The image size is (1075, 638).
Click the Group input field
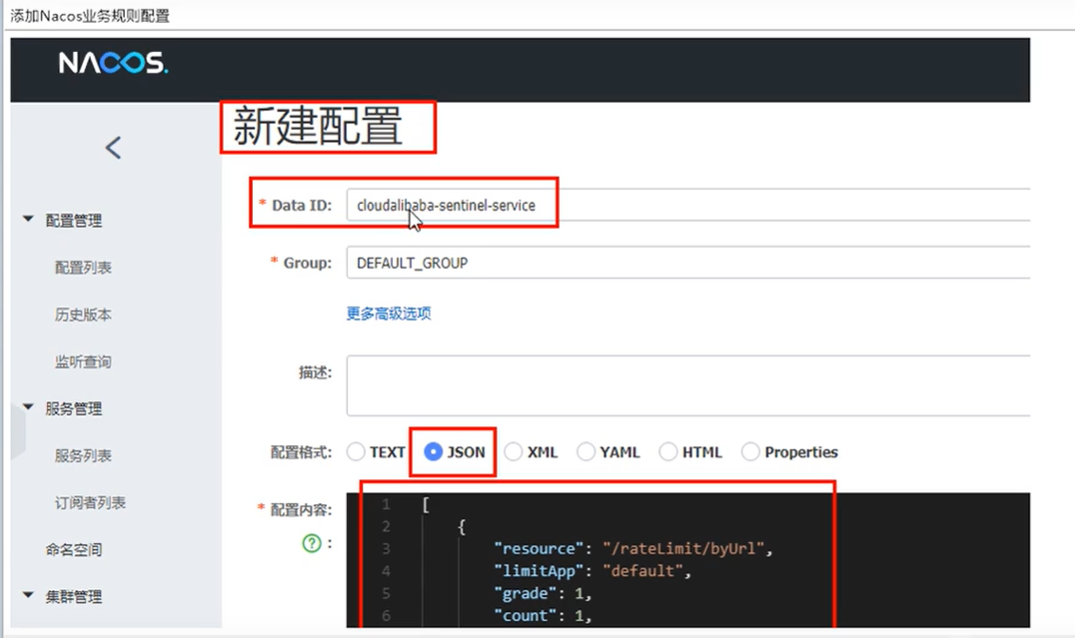pyautogui.click(x=688, y=262)
